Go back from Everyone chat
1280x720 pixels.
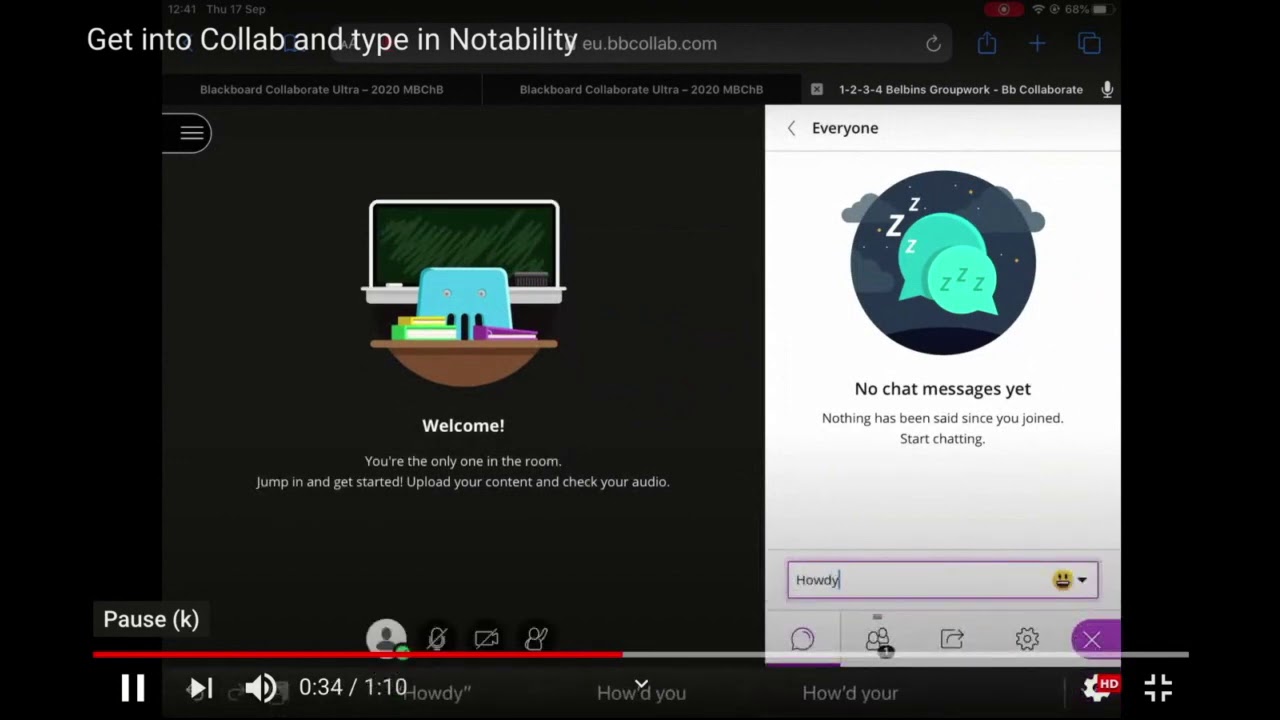click(791, 128)
